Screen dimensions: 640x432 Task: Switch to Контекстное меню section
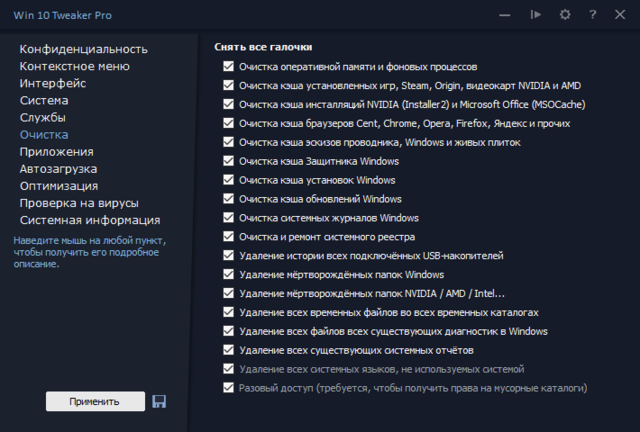pyautogui.click(x=74, y=66)
